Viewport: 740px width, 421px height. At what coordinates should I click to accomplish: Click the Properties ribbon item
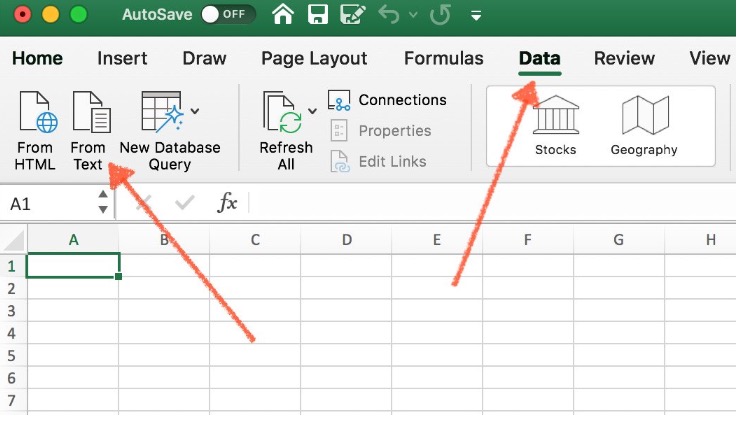(380, 131)
